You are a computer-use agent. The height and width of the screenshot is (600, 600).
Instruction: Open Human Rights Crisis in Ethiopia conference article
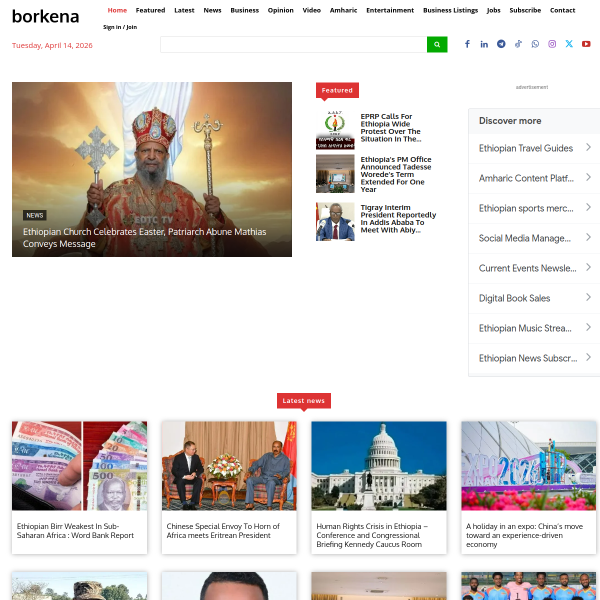point(372,535)
